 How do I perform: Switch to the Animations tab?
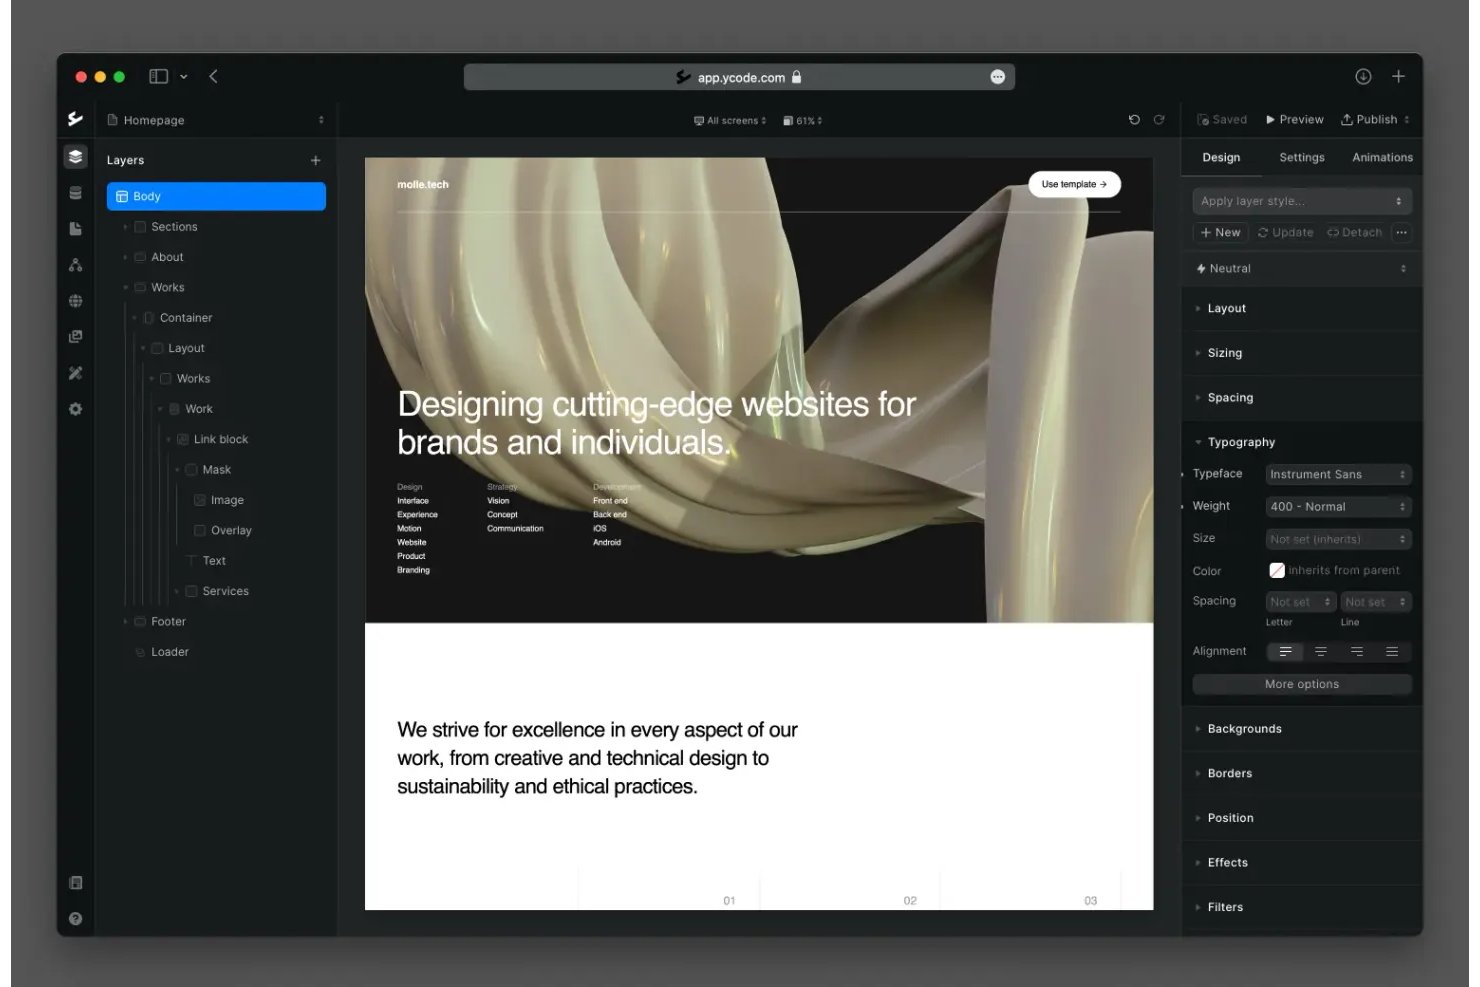coord(1382,157)
